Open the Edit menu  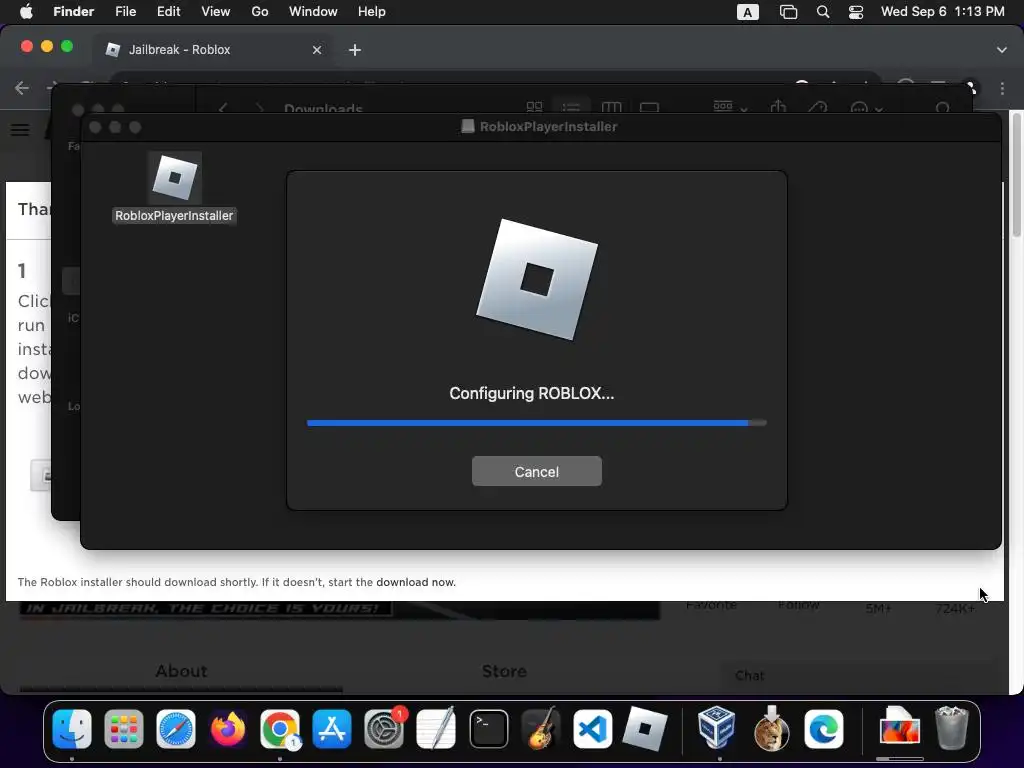click(168, 12)
